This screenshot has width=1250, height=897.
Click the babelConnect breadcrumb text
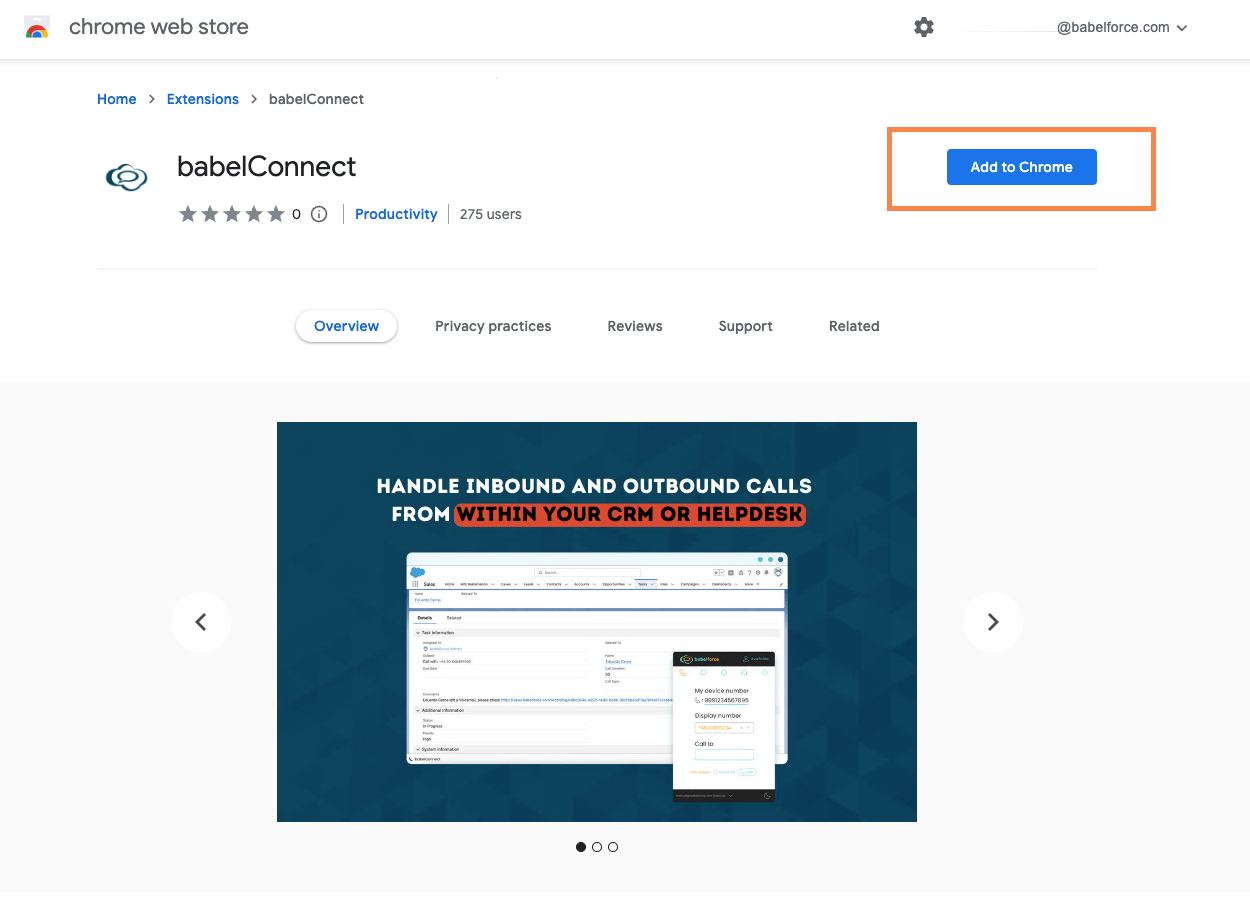click(316, 99)
